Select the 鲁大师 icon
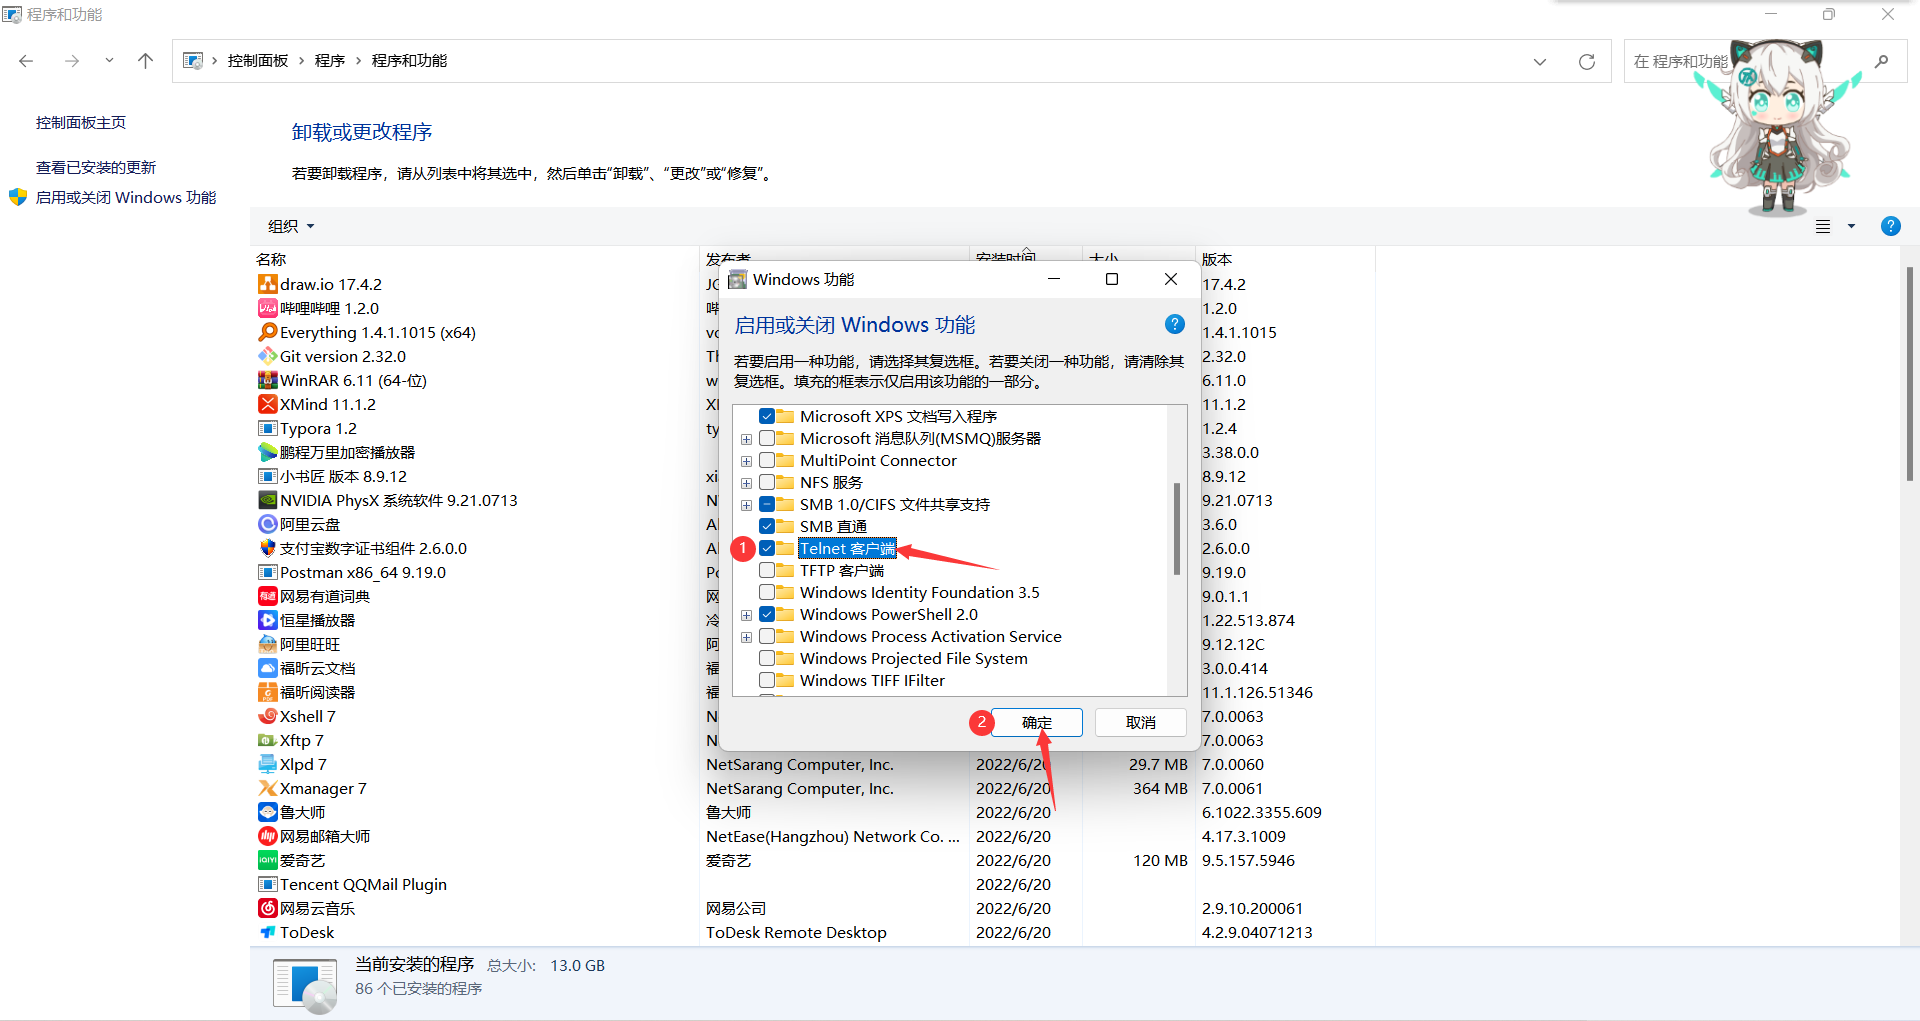This screenshot has height=1021, width=1920. pyautogui.click(x=267, y=812)
